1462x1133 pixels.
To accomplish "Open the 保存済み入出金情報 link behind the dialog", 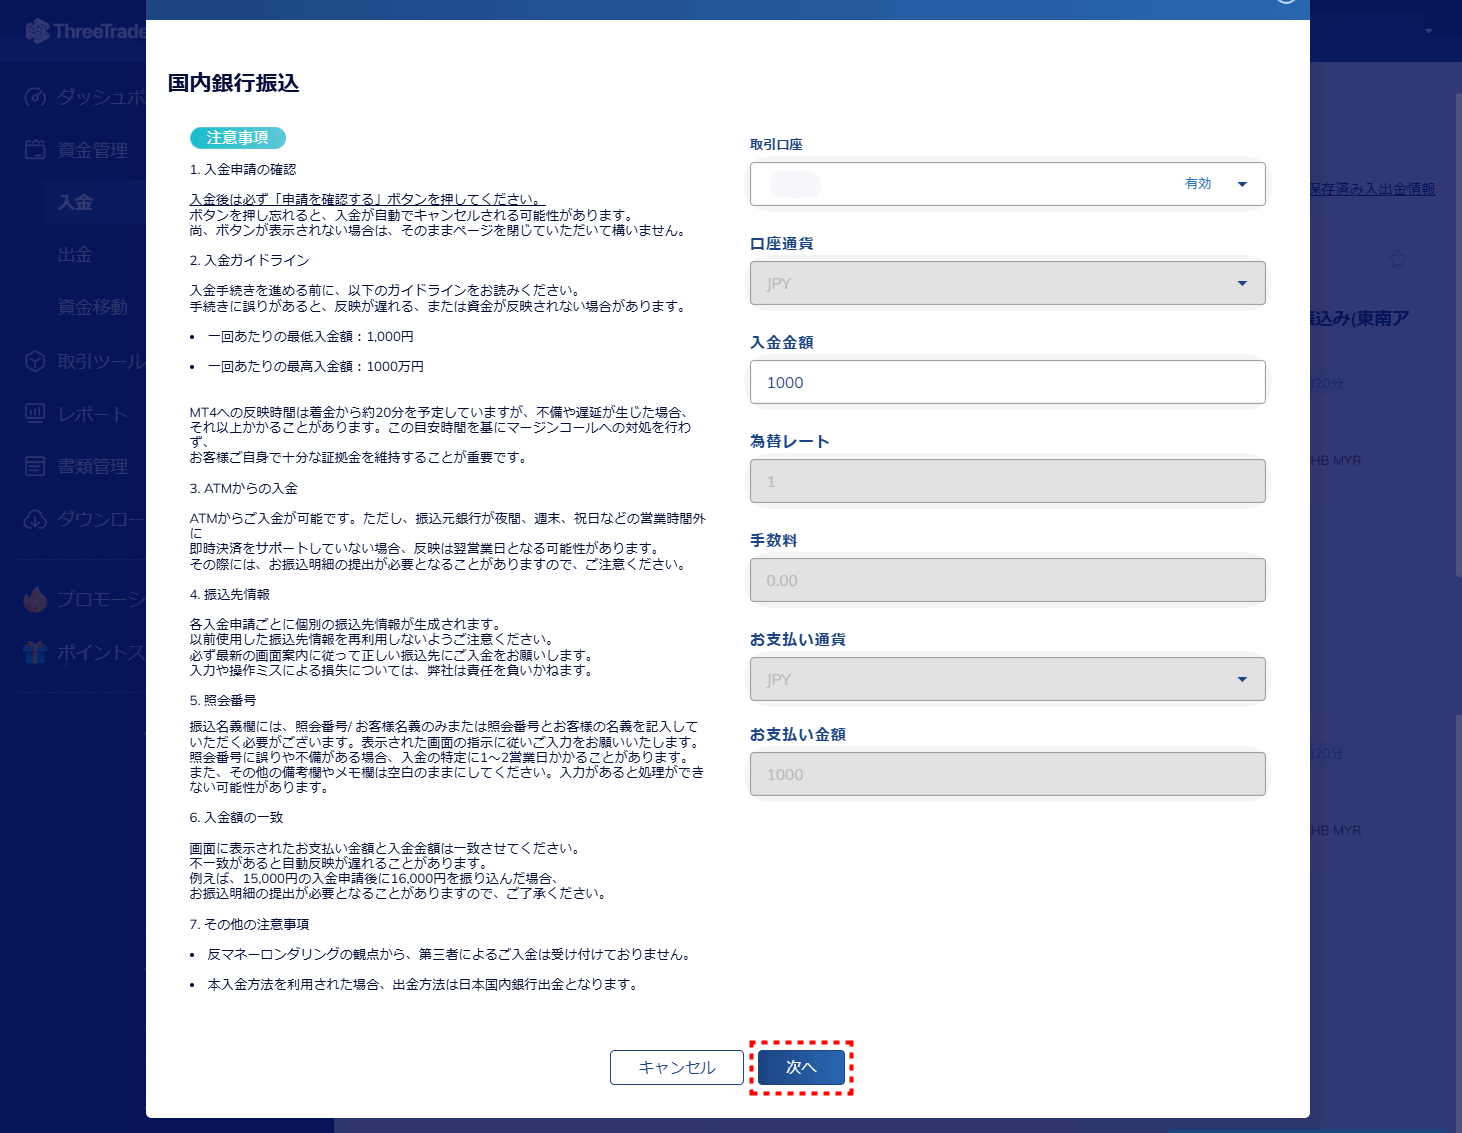I will pos(1372,189).
